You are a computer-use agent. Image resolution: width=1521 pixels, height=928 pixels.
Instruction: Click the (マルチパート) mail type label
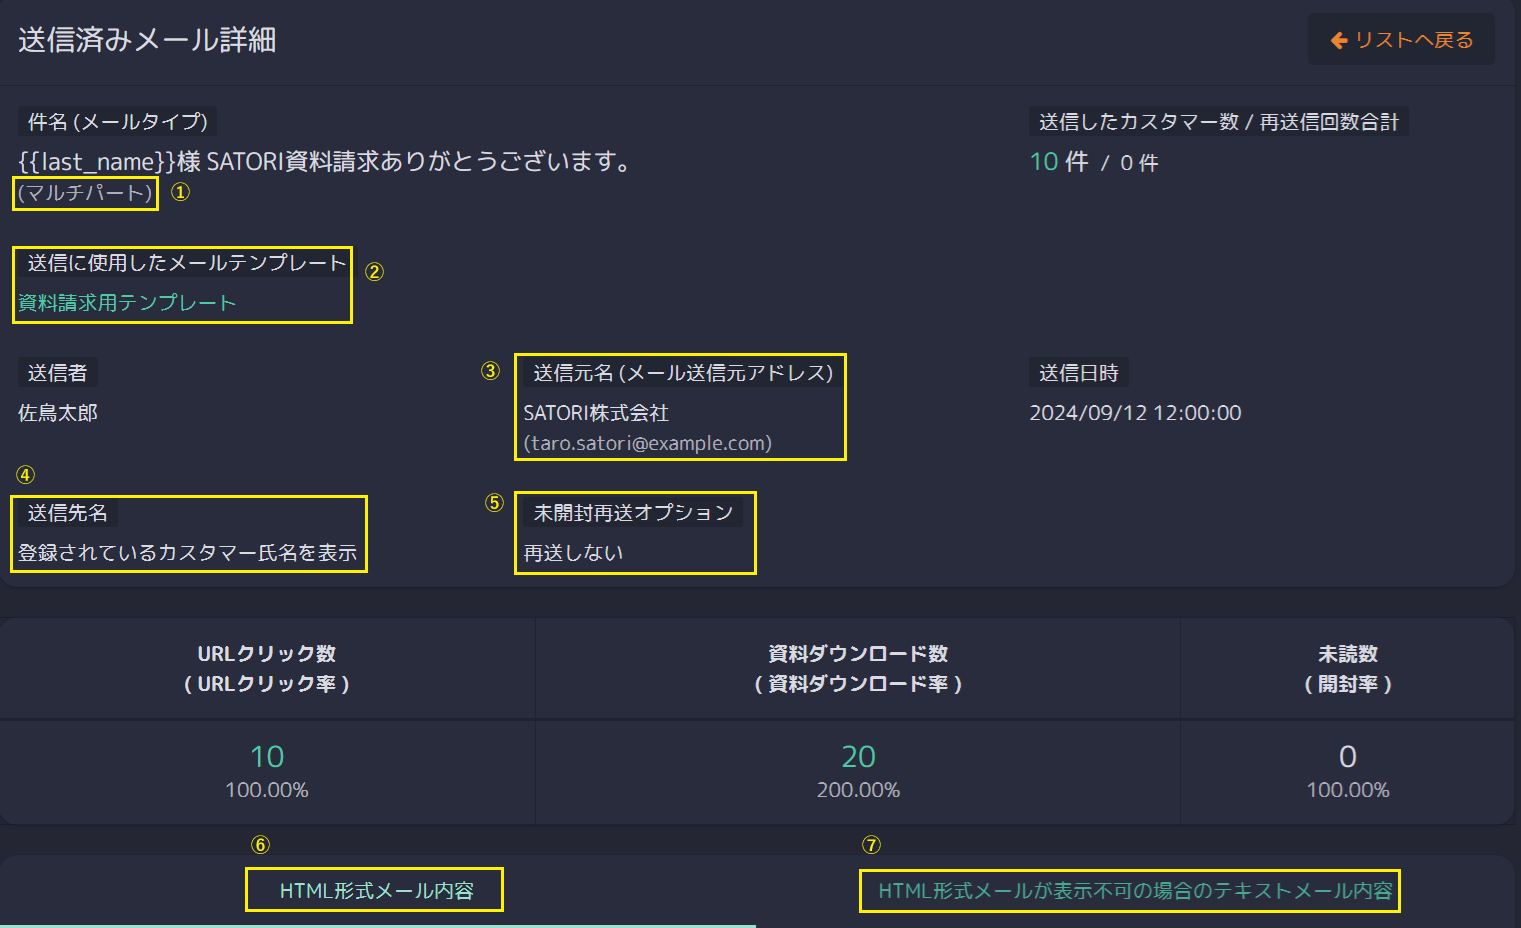(85, 193)
